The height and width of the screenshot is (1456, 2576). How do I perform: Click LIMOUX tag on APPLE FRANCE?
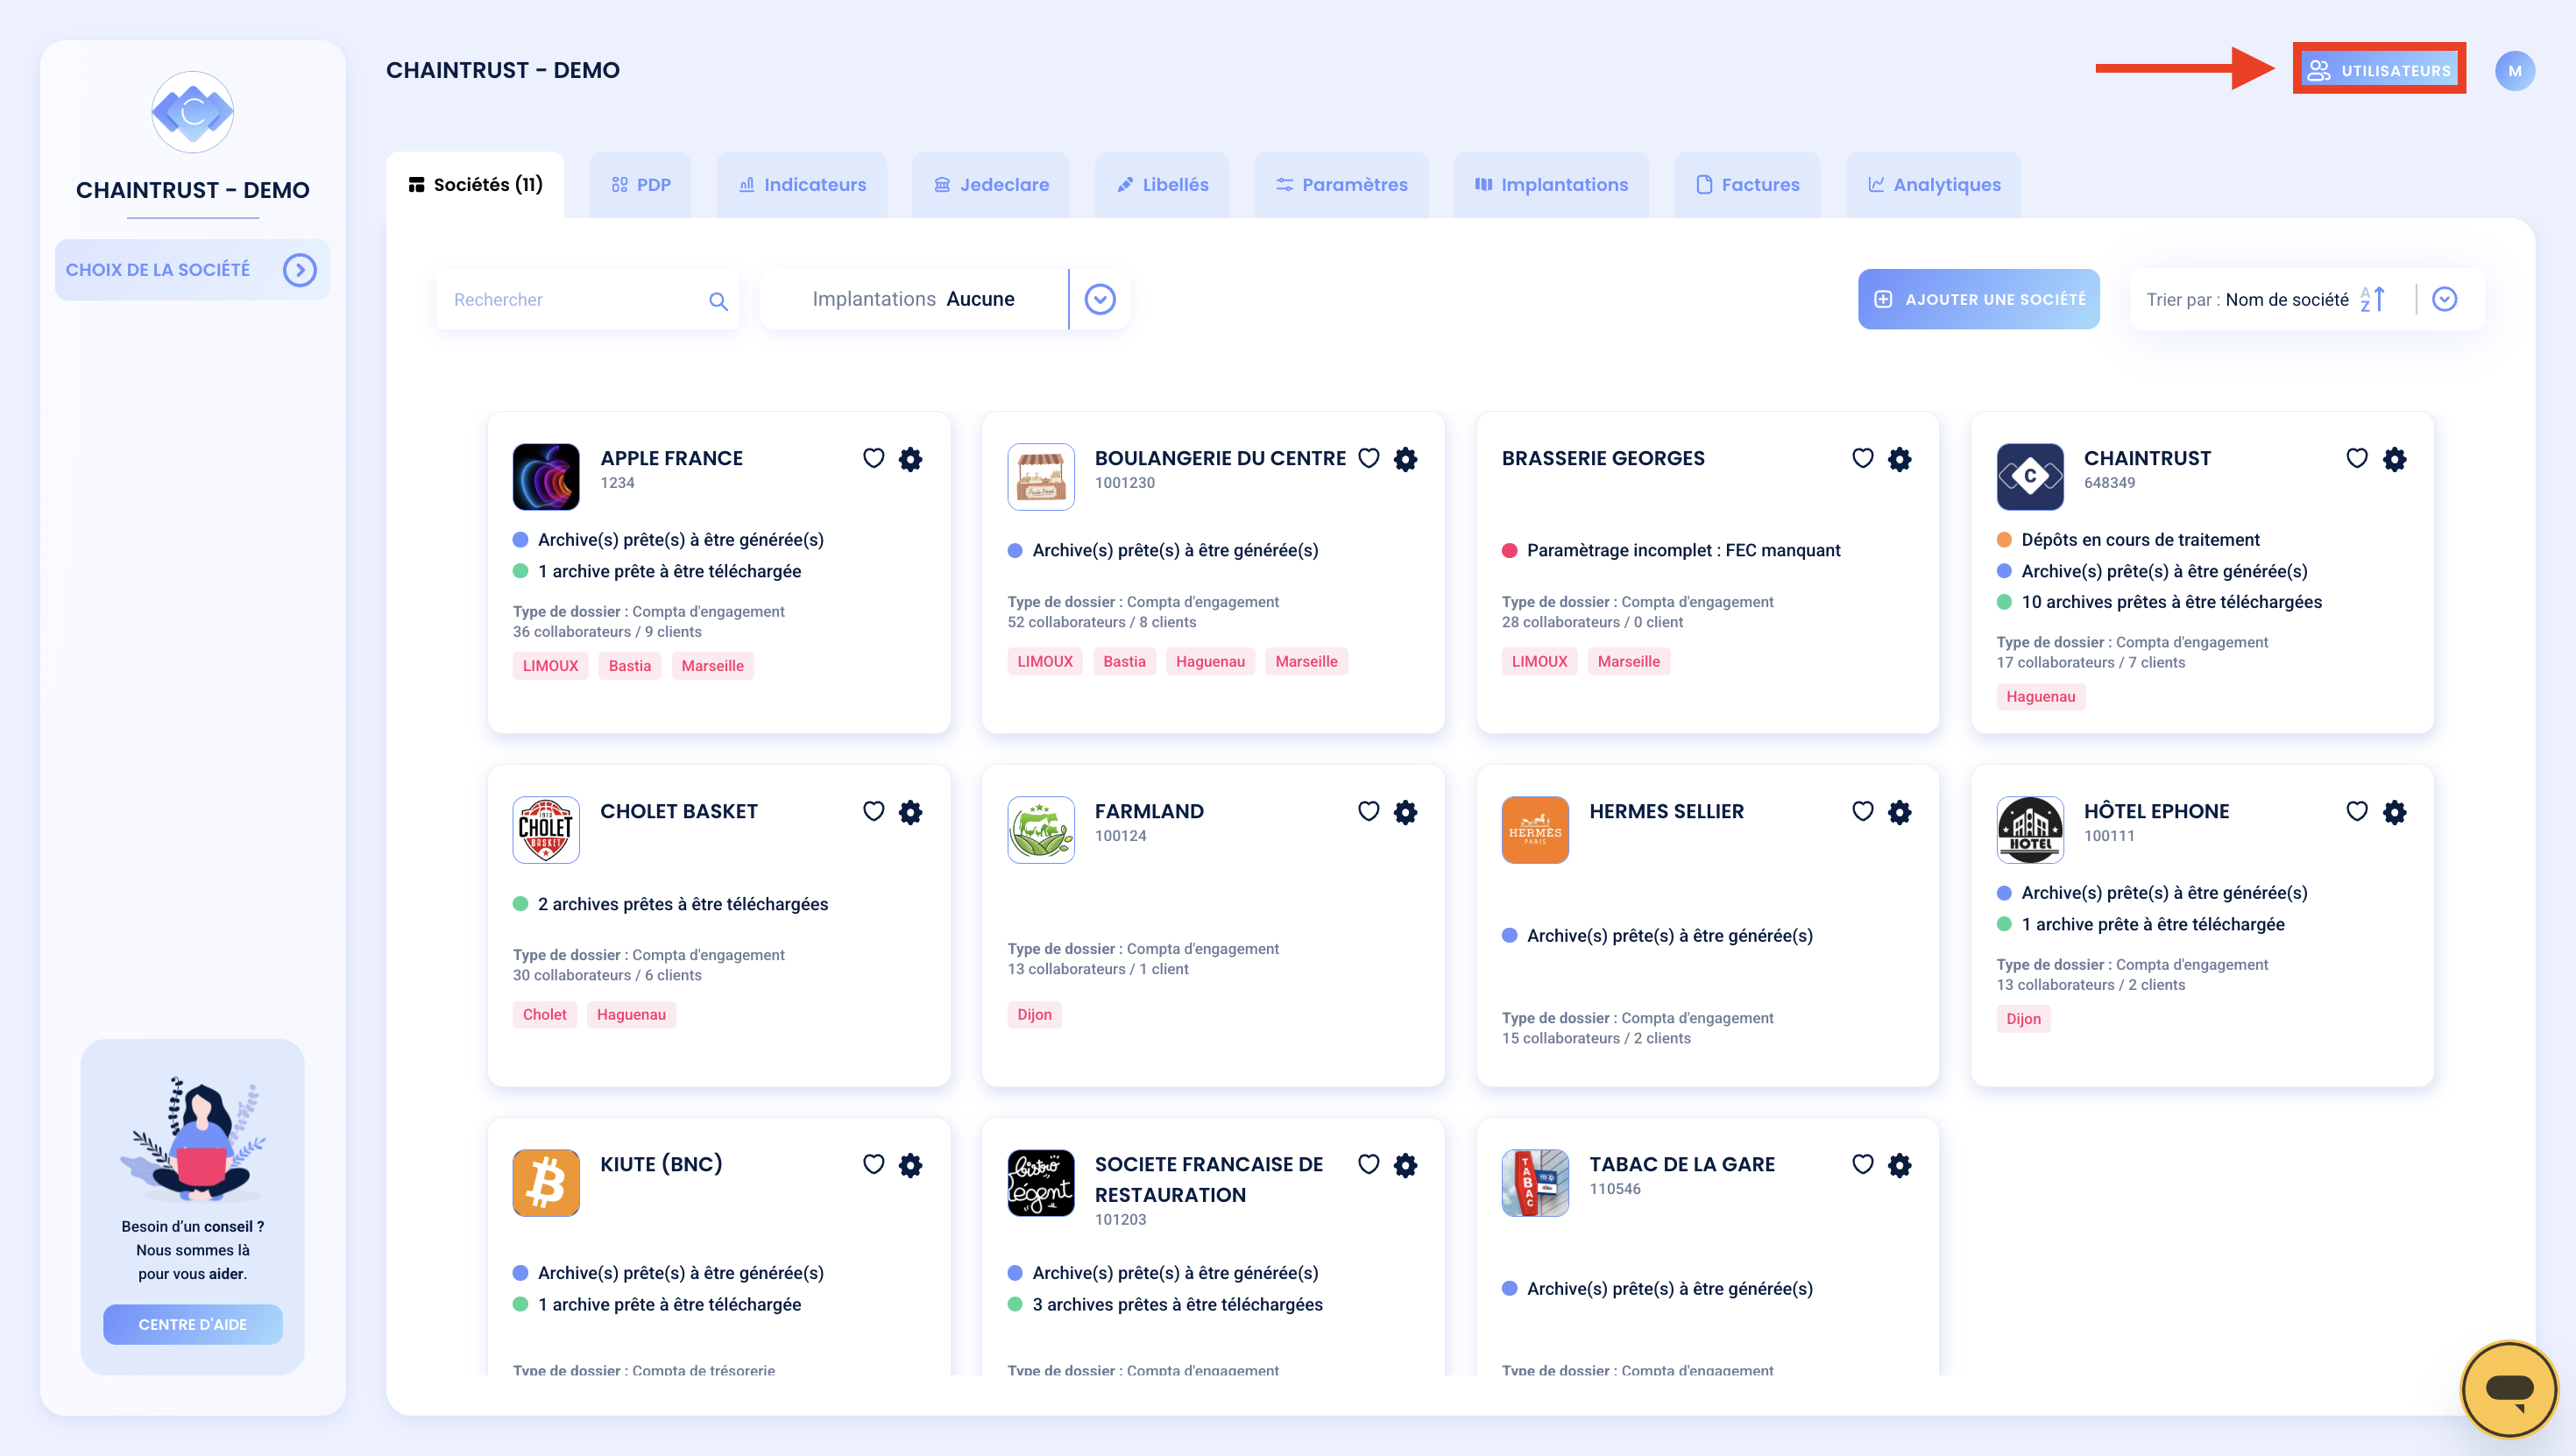[x=550, y=666]
